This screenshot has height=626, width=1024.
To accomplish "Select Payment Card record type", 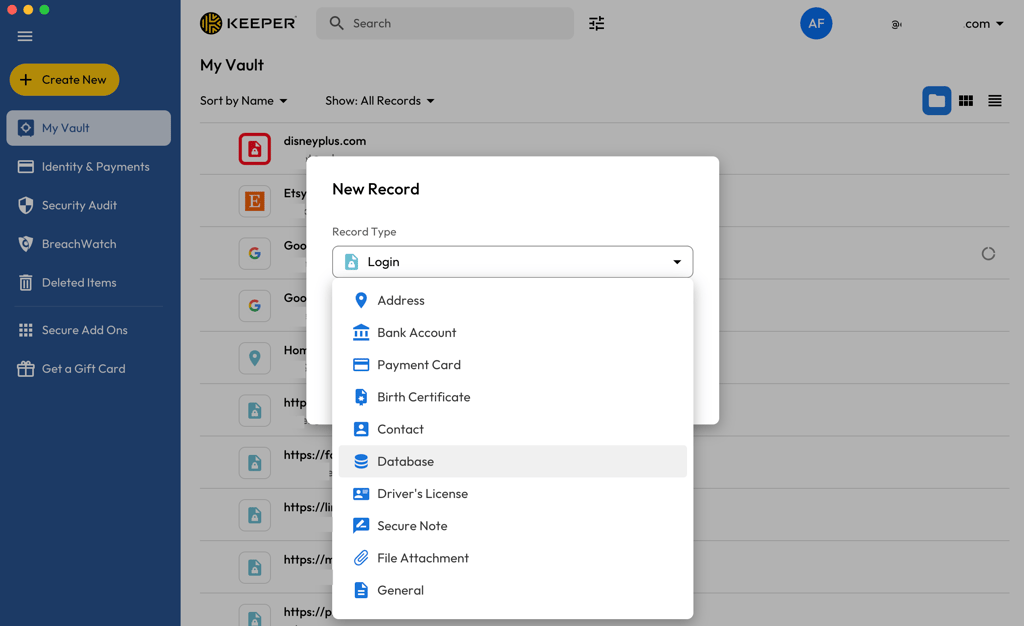I will 512,364.
